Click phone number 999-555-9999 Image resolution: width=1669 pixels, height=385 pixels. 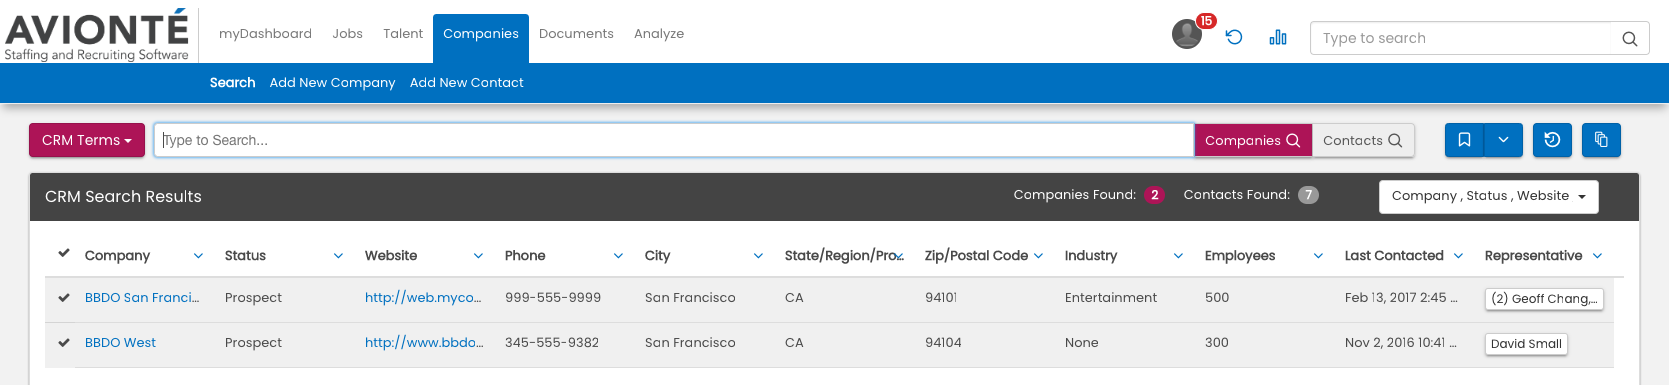pyautogui.click(x=553, y=298)
